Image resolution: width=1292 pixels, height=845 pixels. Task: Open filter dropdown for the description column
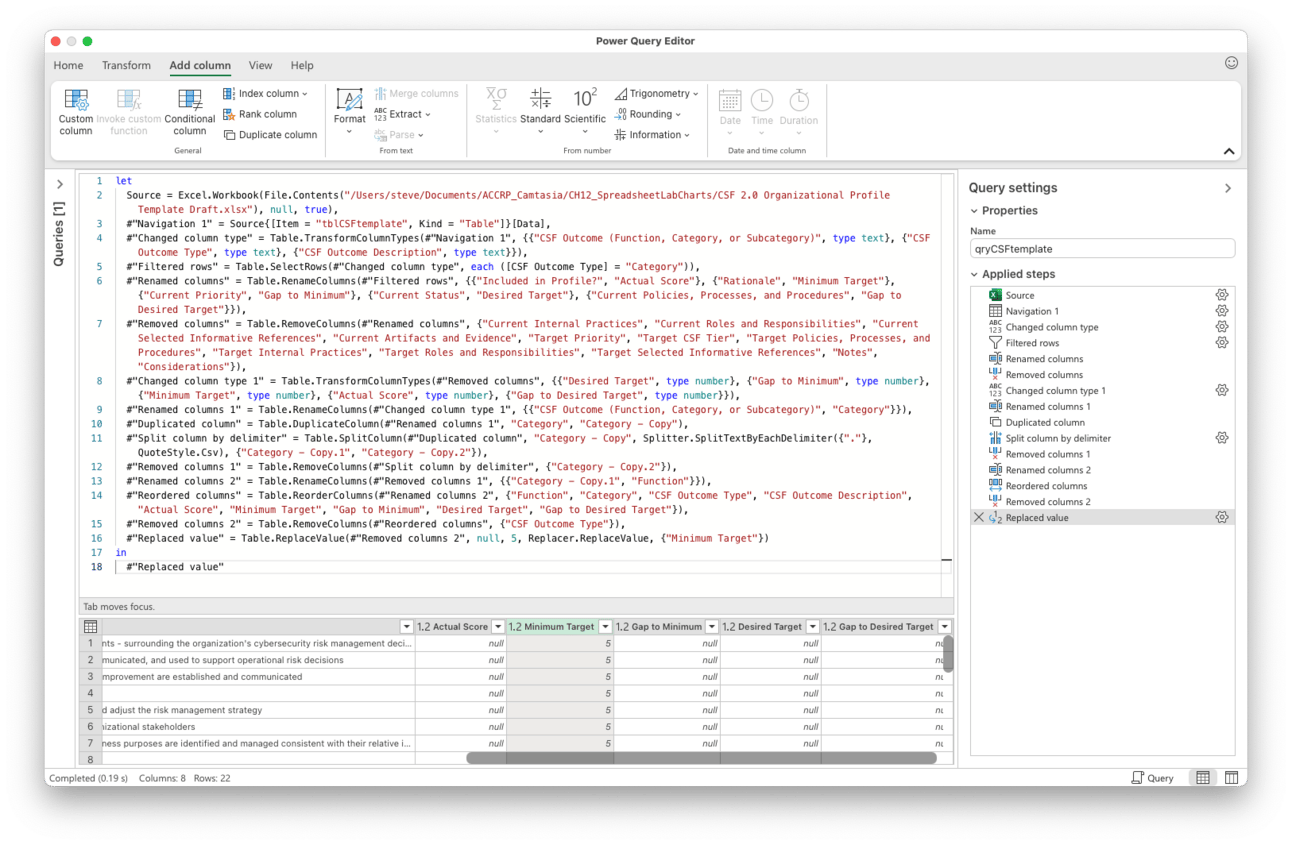coord(406,627)
